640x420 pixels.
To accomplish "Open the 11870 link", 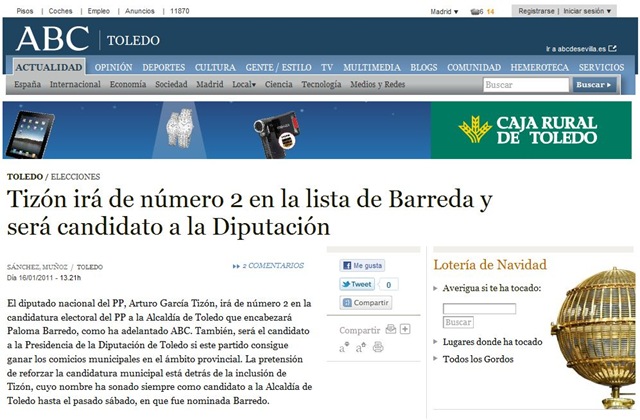I will pos(180,11).
